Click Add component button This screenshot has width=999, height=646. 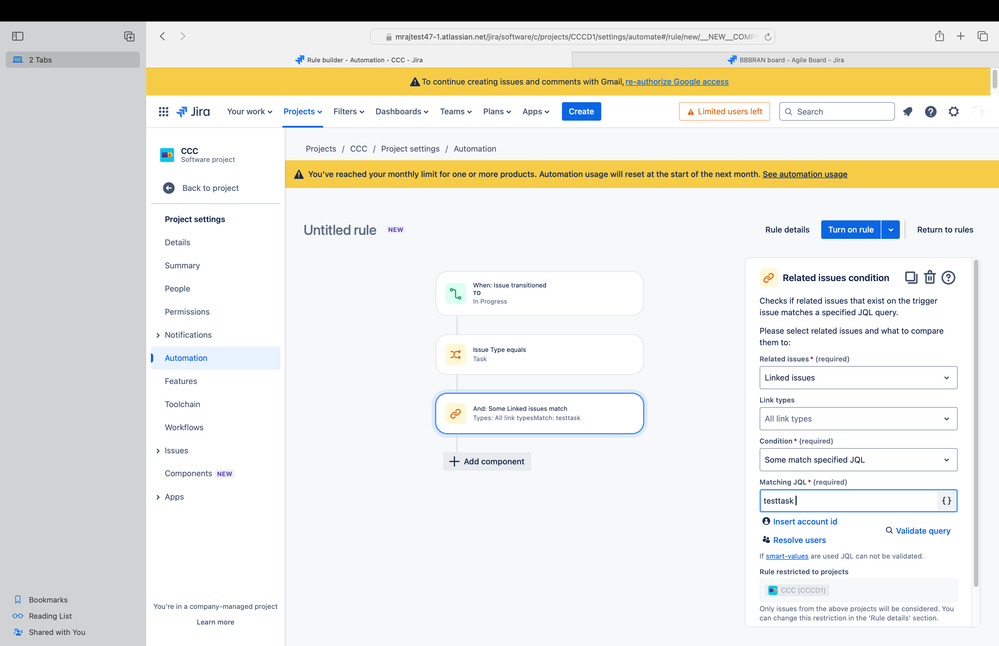point(487,461)
